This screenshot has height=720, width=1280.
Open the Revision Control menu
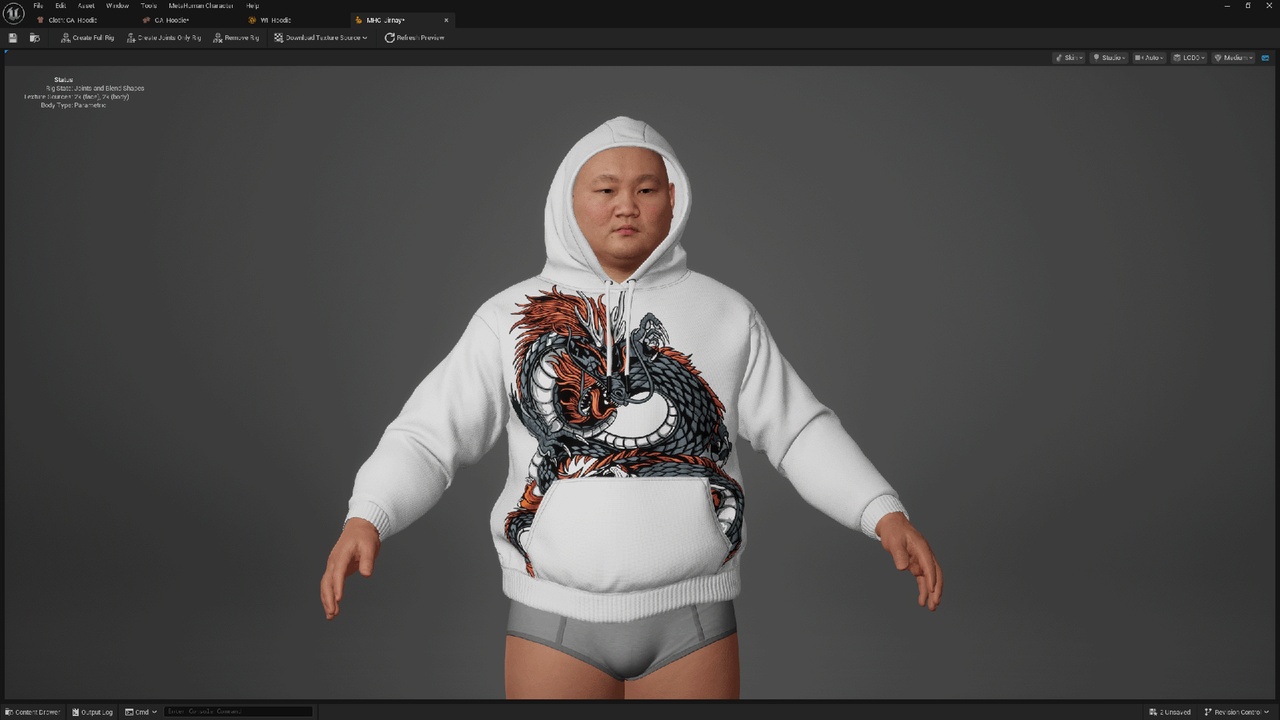pos(1236,712)
